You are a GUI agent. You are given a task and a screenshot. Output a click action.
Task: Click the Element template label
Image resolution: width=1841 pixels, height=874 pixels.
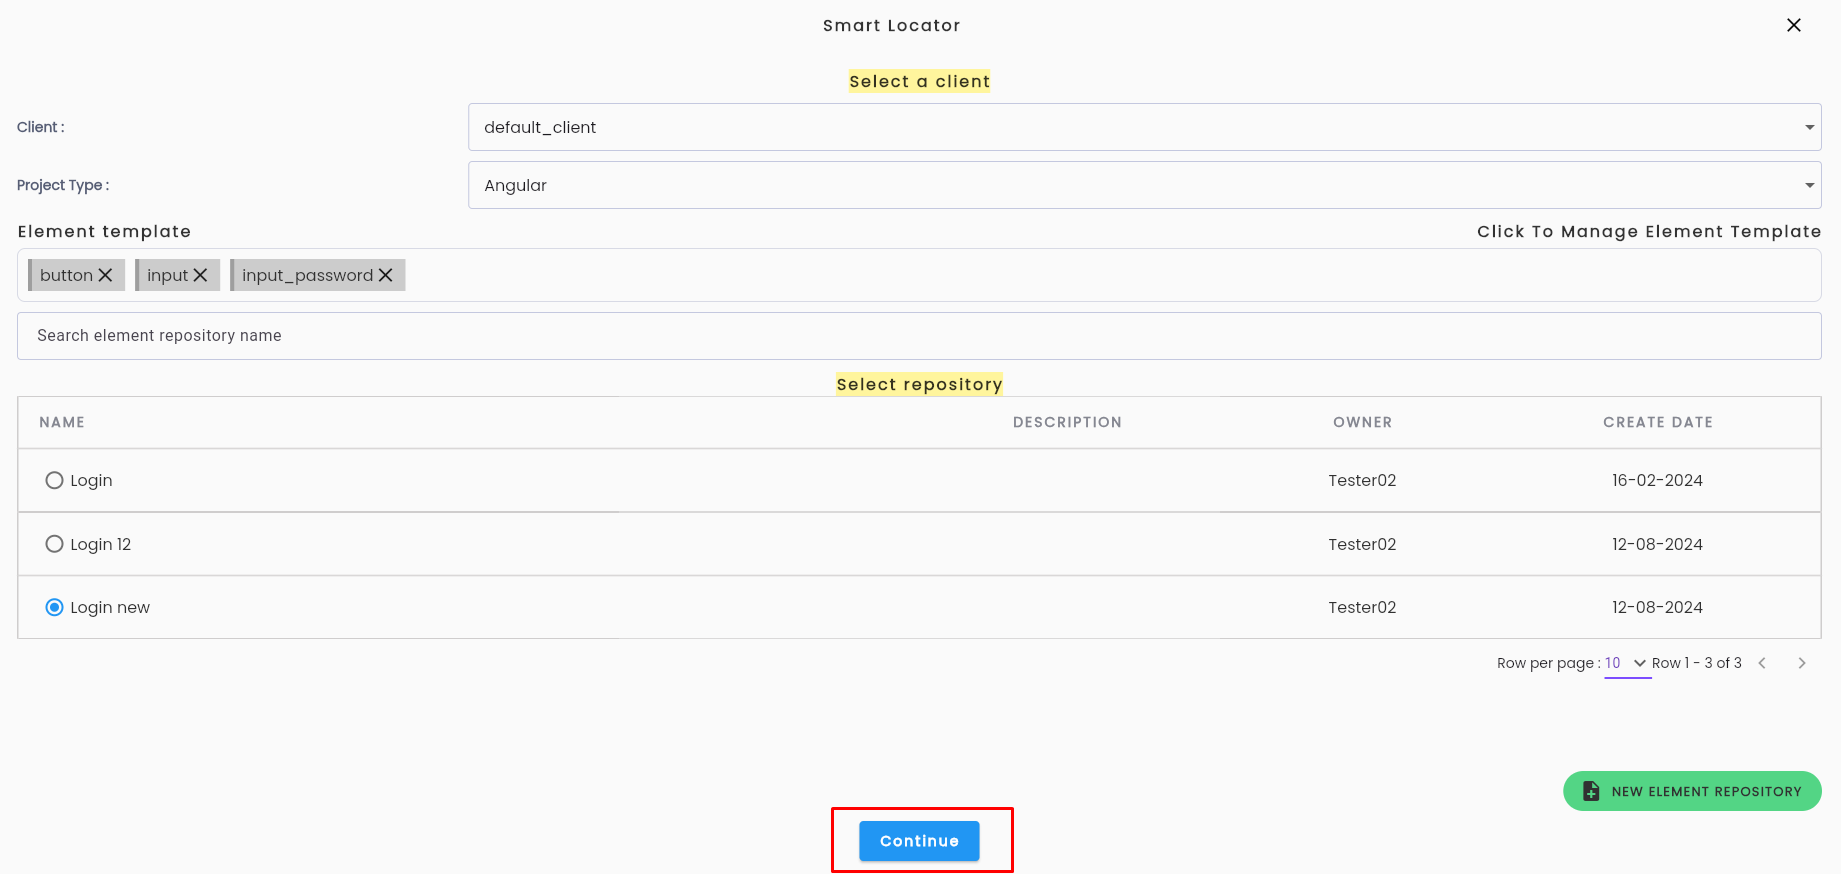click(x=104, y=231)
